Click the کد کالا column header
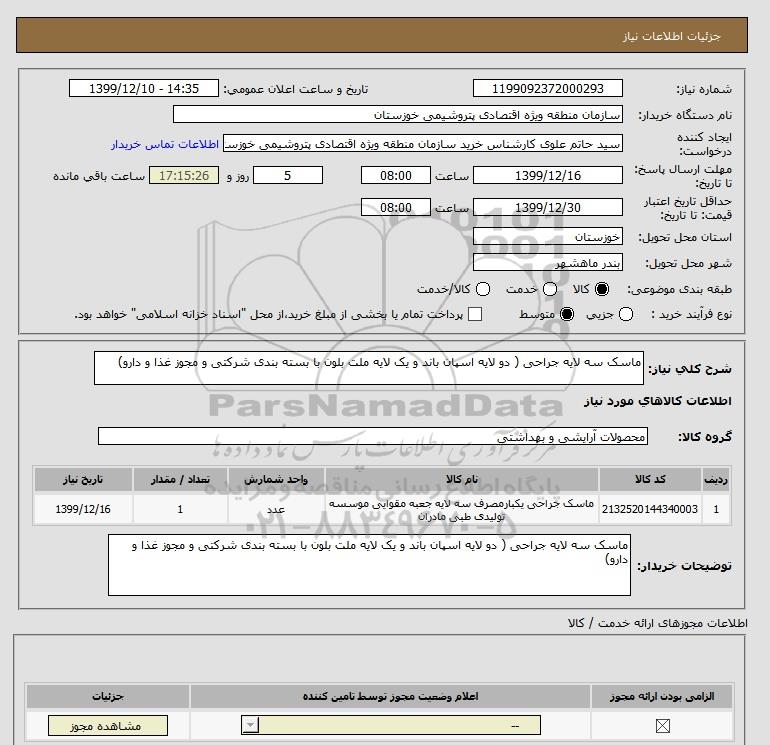 650,479
